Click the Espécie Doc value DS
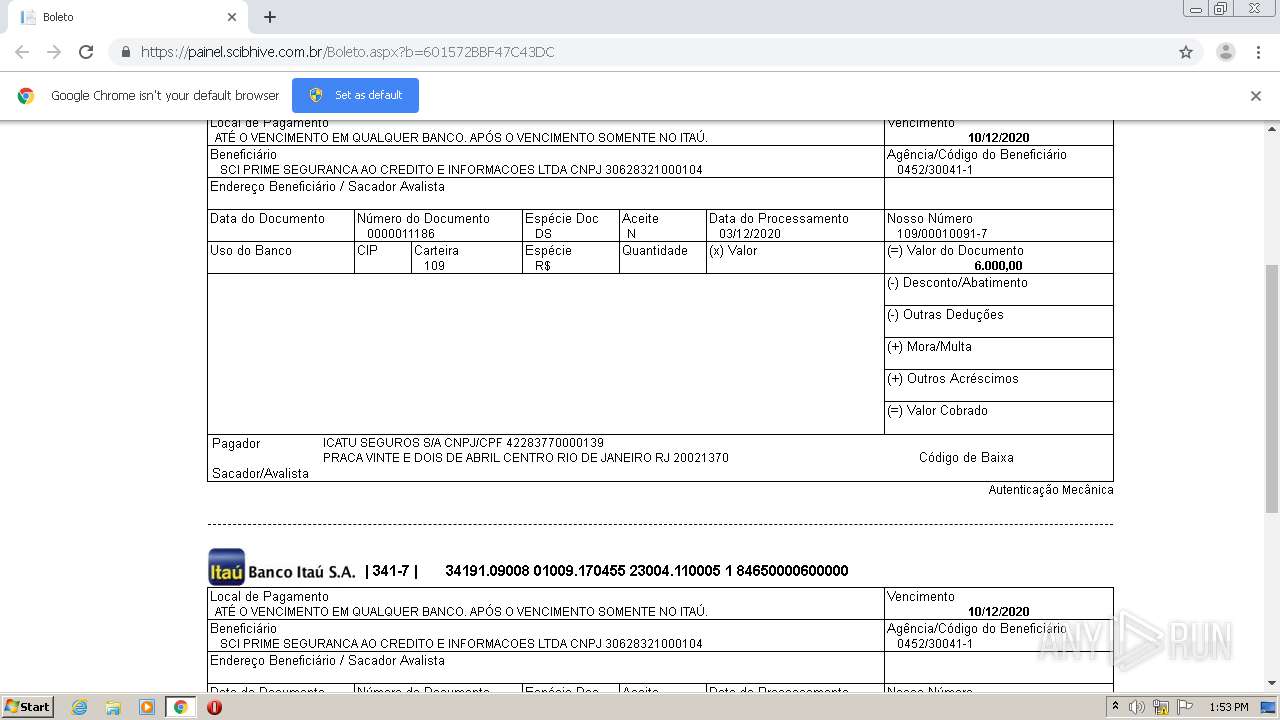This screenshot has height=720, width=1280. 543,234
